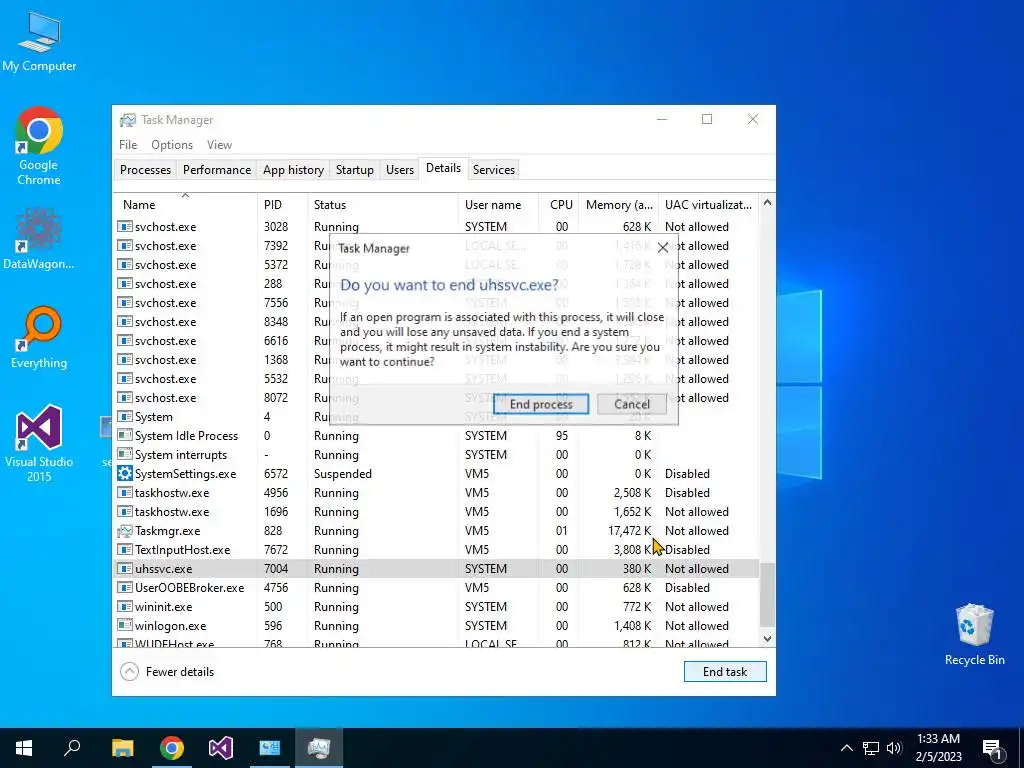Click the Task Manager taskbar button
Viewport: 1024px width, 768px height.
pos(319,748)
